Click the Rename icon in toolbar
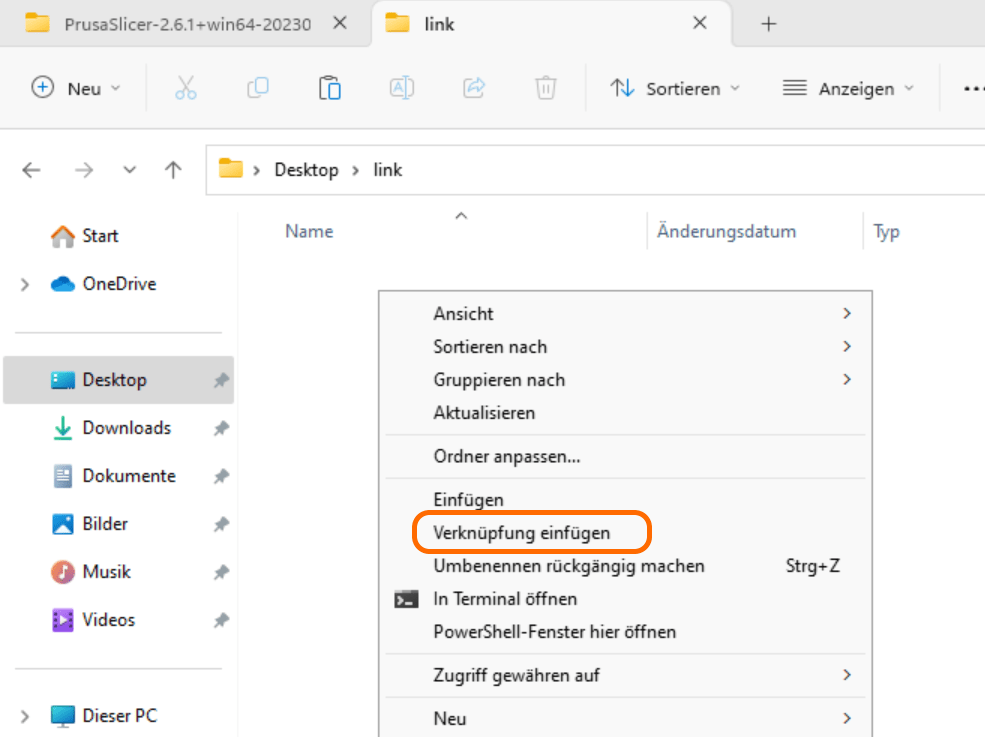 point(402,88)
